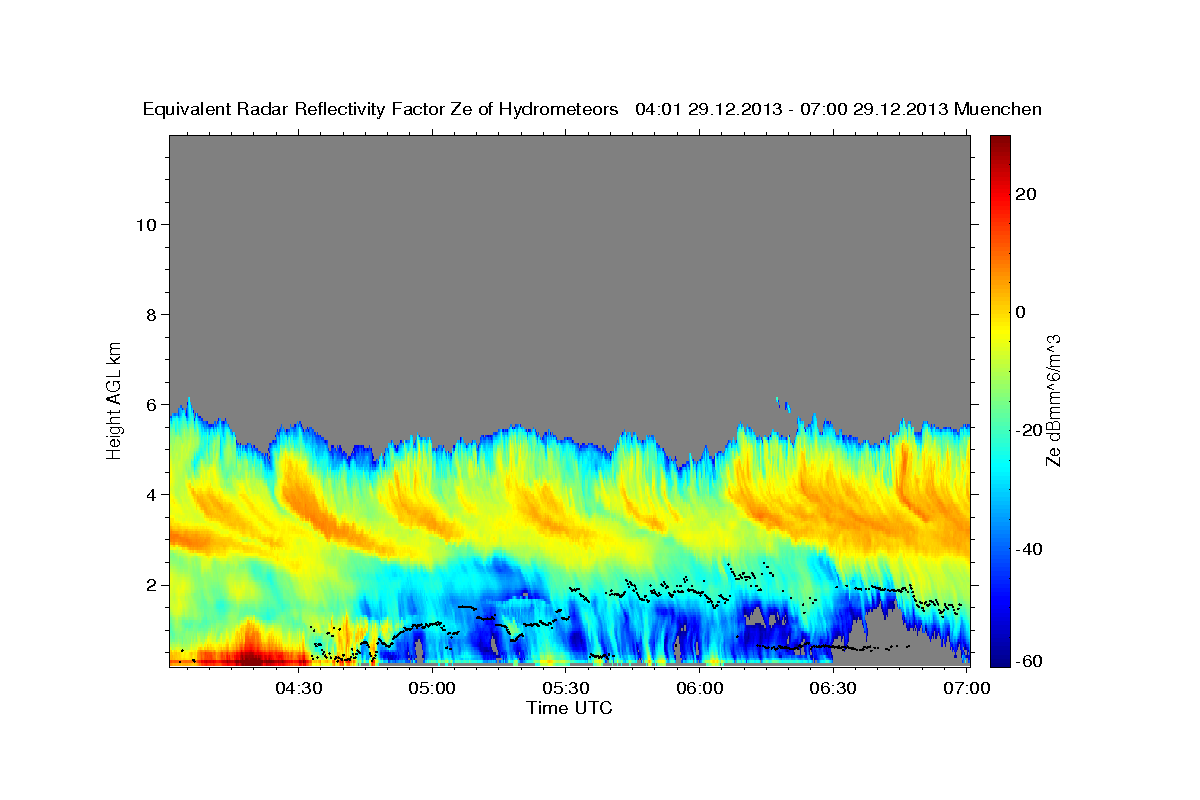Click the 8 km height tick label
The image size is (1200, 800).
(151, 314)
